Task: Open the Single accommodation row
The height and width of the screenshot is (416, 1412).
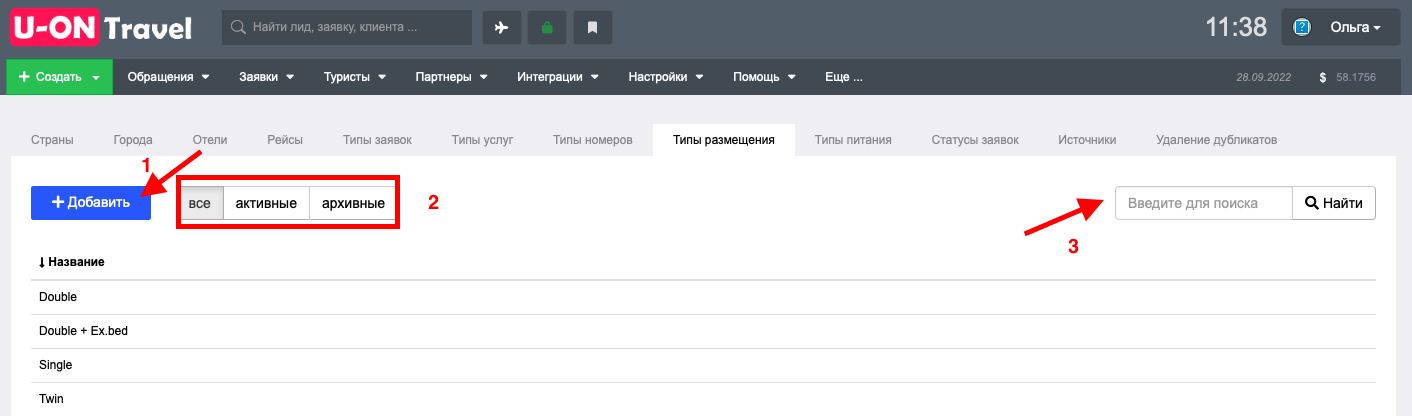Action: click(703, 365)
